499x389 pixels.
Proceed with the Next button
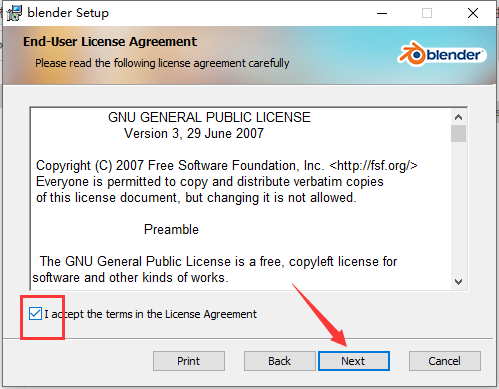coord(354,361)
